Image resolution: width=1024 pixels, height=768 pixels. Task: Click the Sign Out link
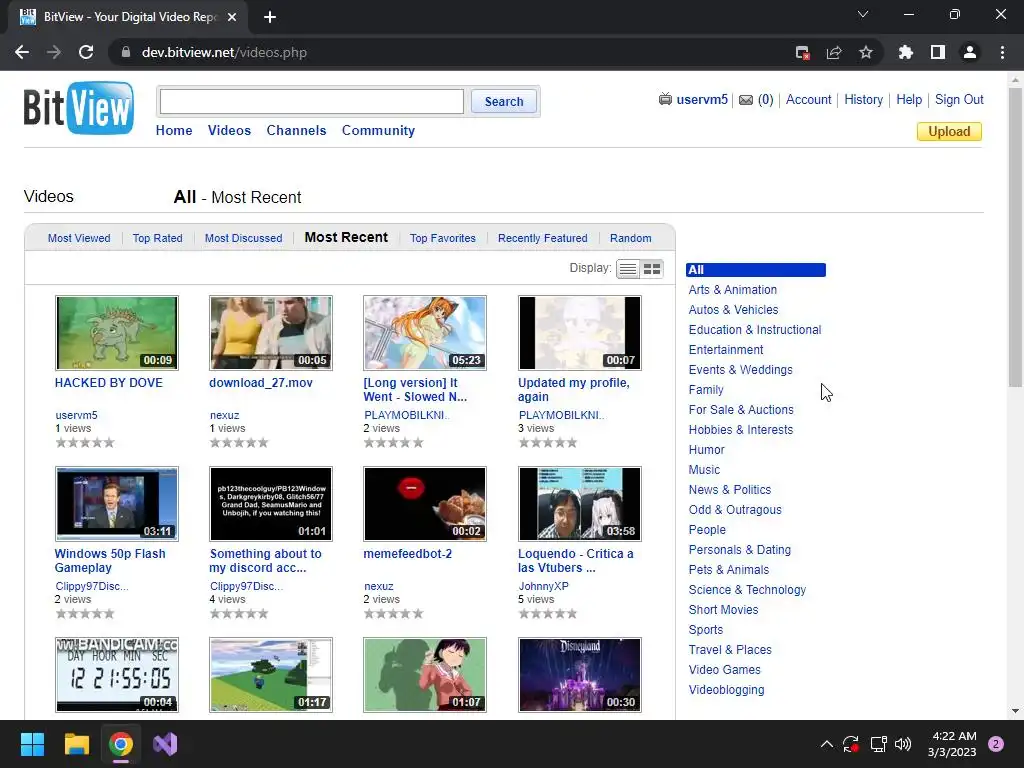coord(959,99)
